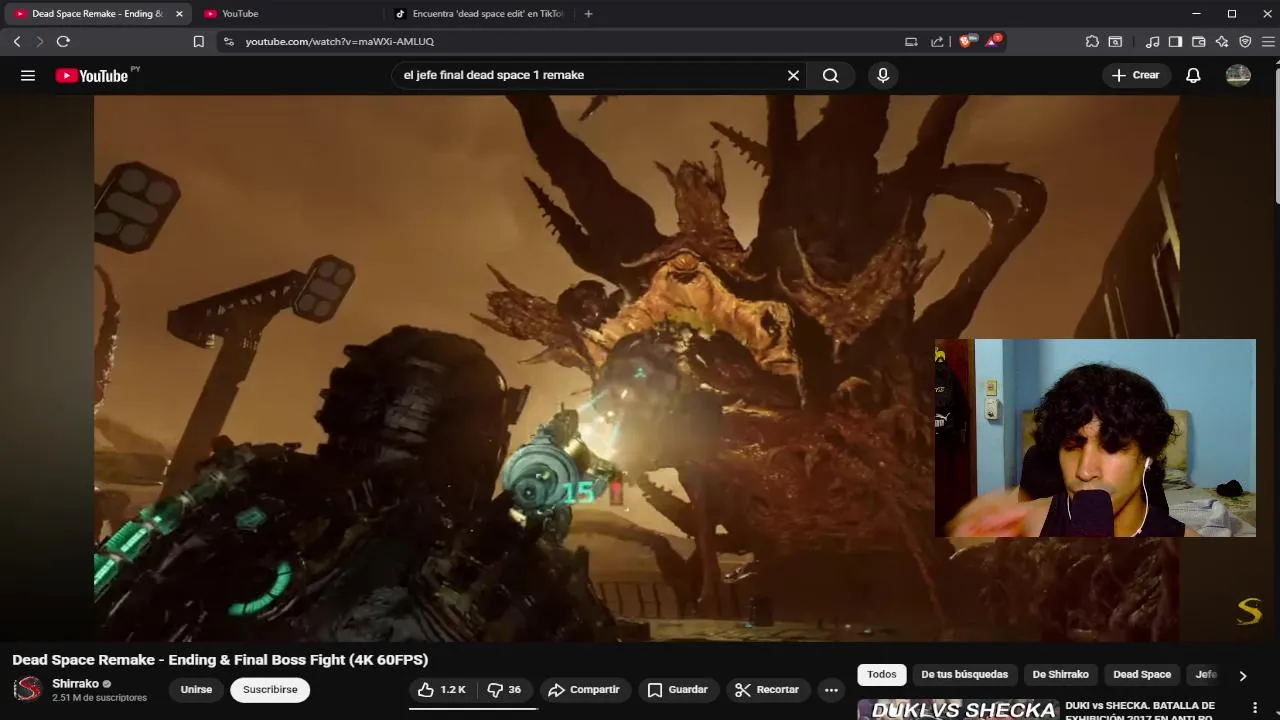Open the YouTube hamburger guide menu
The width and height of the screenshot is (1280, 720).
[28, 75]
